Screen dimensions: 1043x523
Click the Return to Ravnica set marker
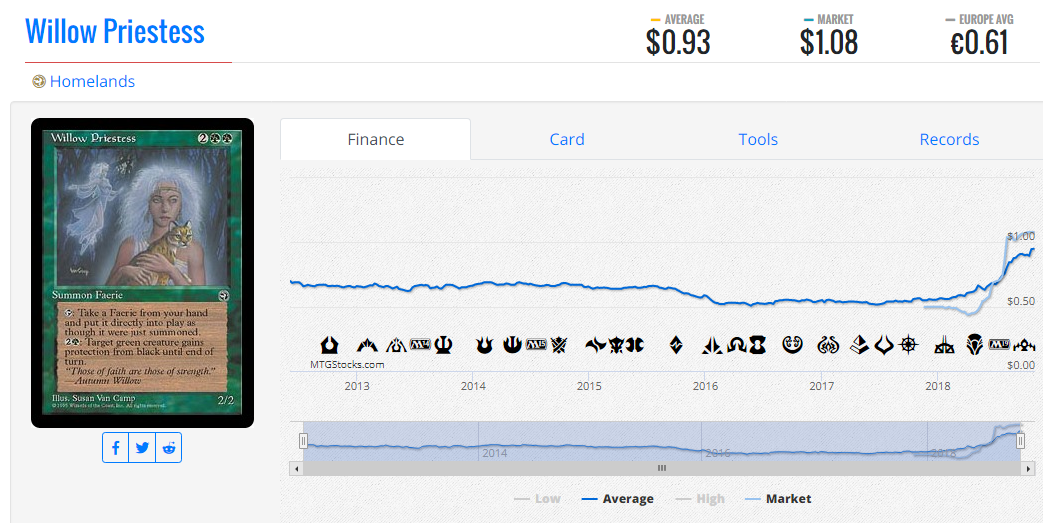coord(329,345)
